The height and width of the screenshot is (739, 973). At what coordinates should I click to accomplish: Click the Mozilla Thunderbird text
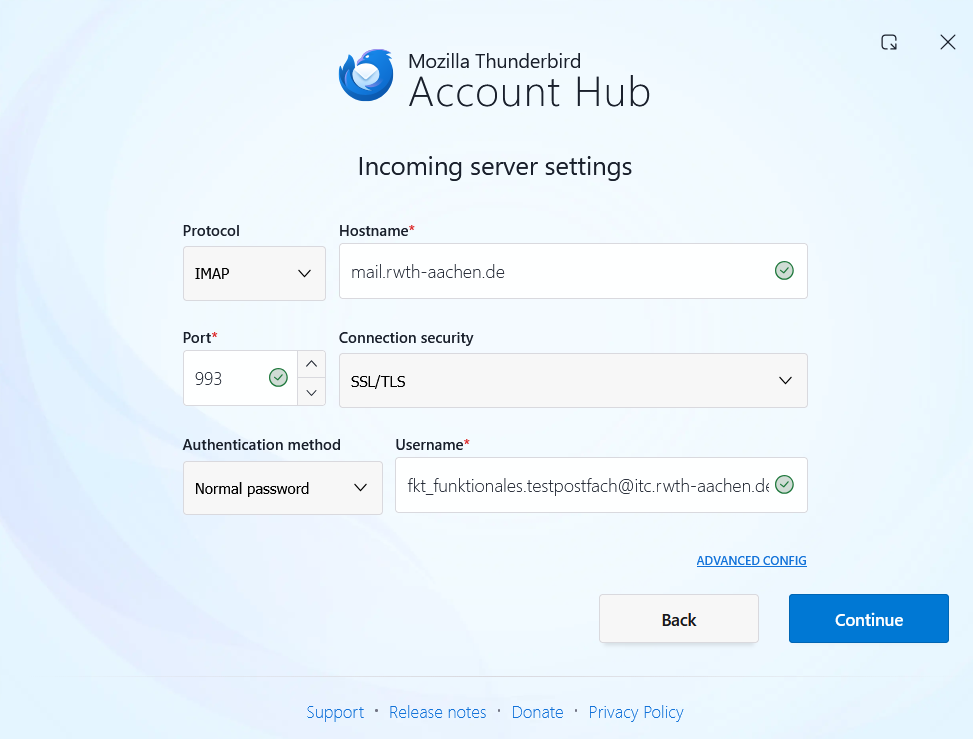pos(495,61)
